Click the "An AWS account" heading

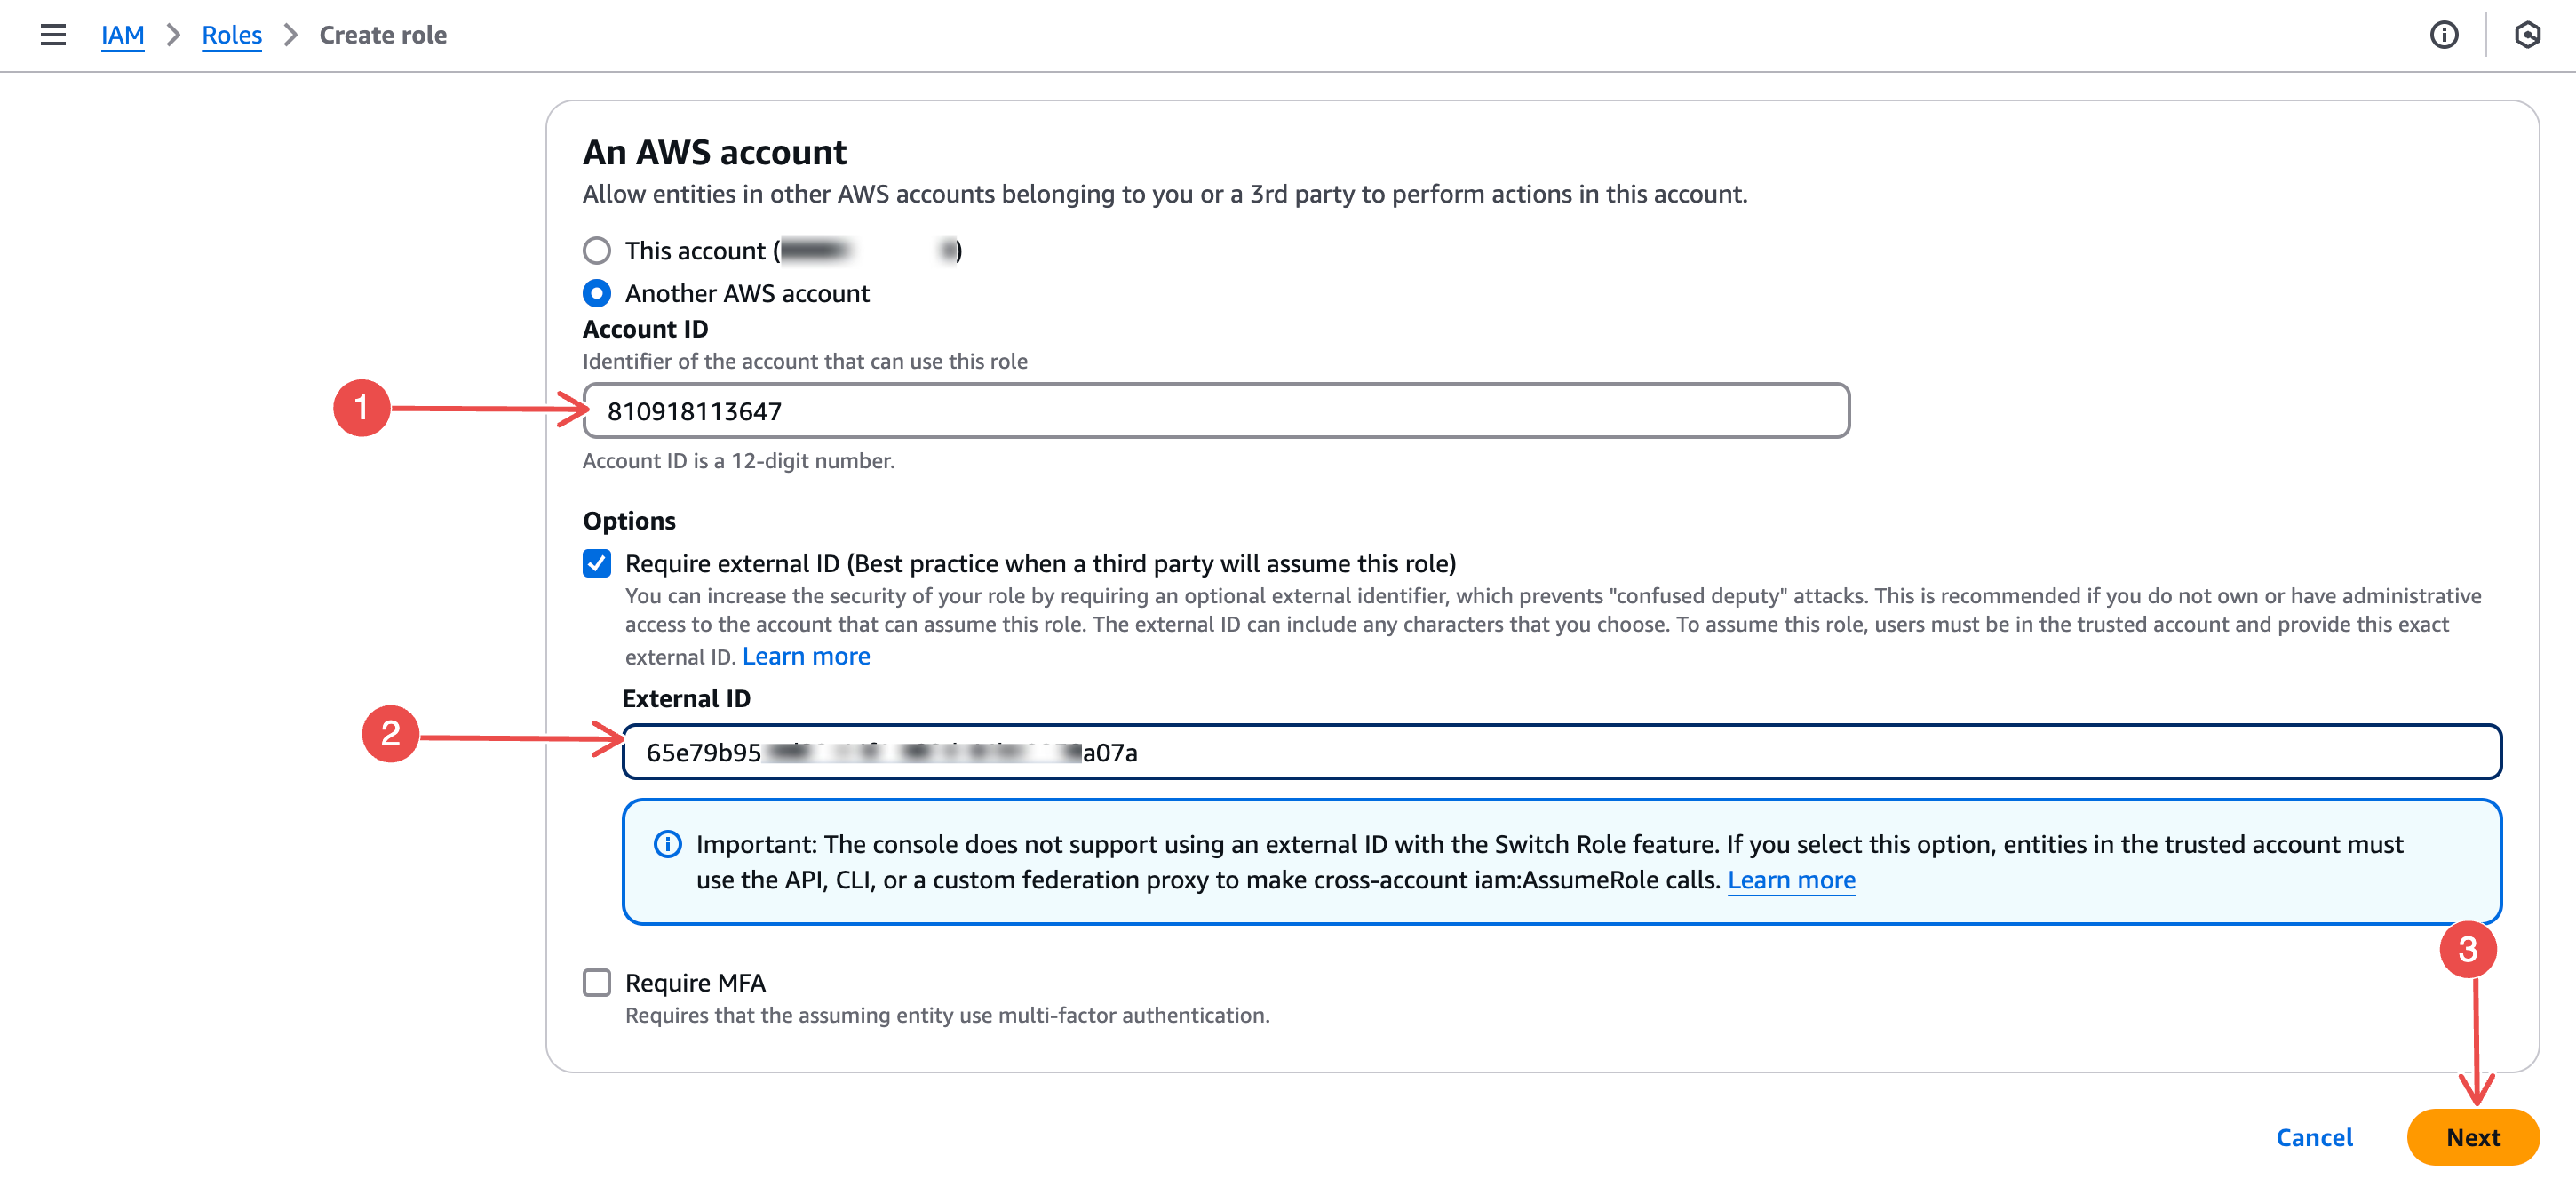(x=714, y=152)
